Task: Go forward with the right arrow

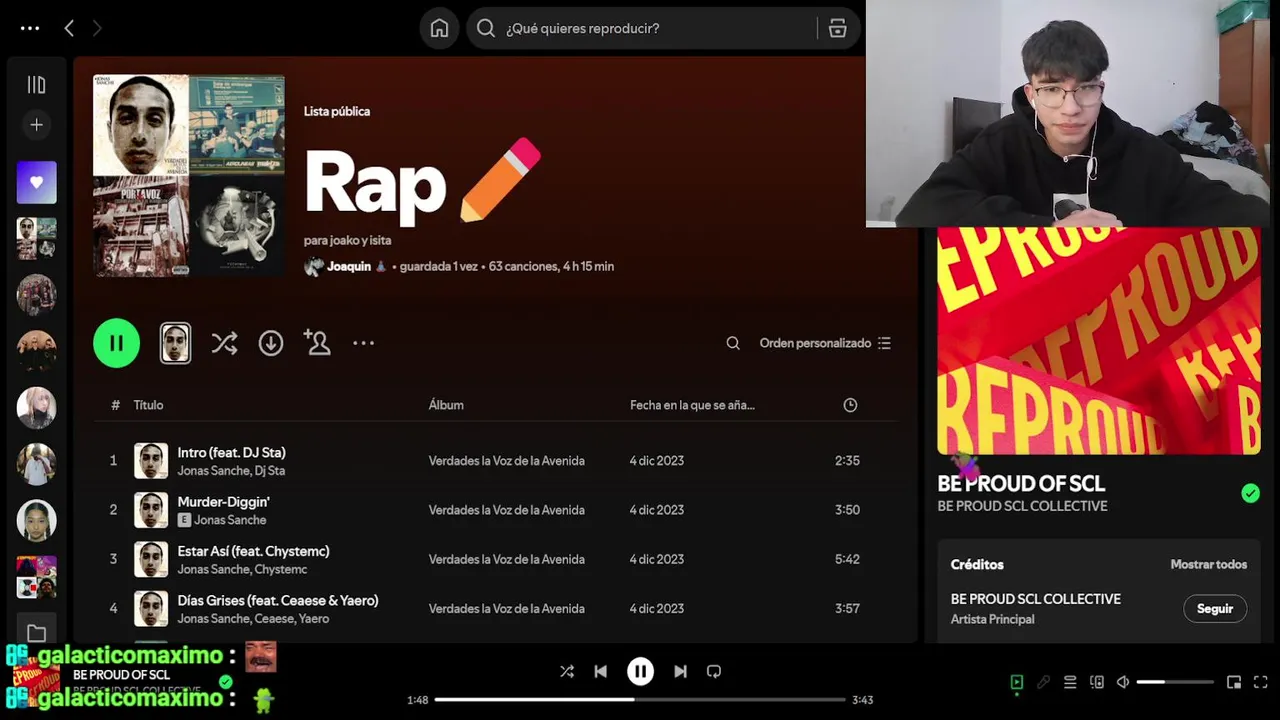Action: coord(97,28)
